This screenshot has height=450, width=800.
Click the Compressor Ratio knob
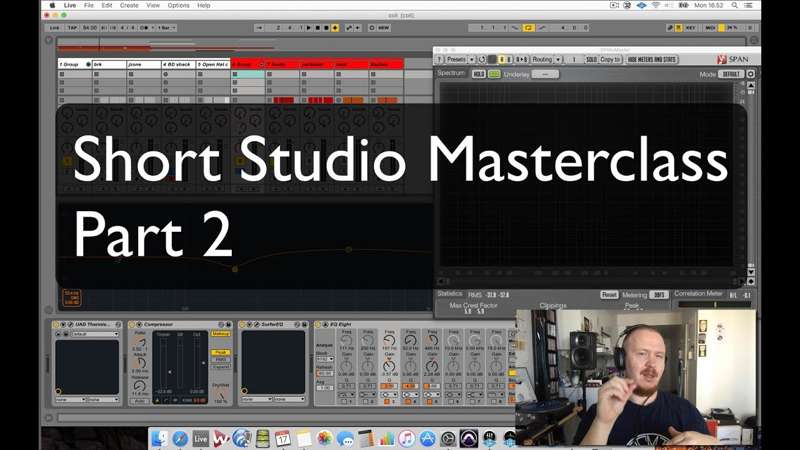140,343
